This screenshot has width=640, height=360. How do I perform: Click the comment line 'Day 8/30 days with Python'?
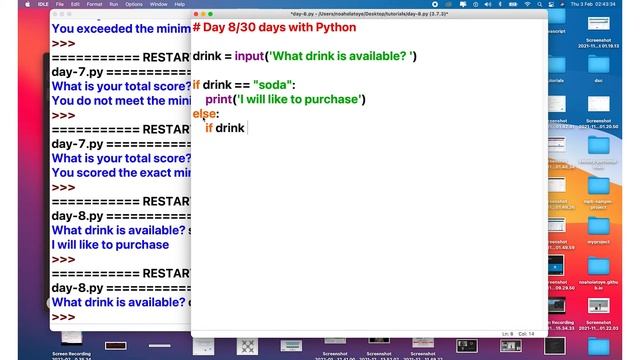pos(274,27)
